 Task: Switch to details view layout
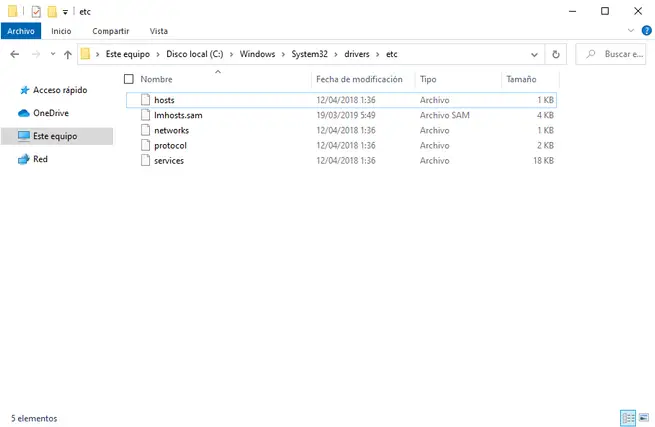[x=627, y=417]
